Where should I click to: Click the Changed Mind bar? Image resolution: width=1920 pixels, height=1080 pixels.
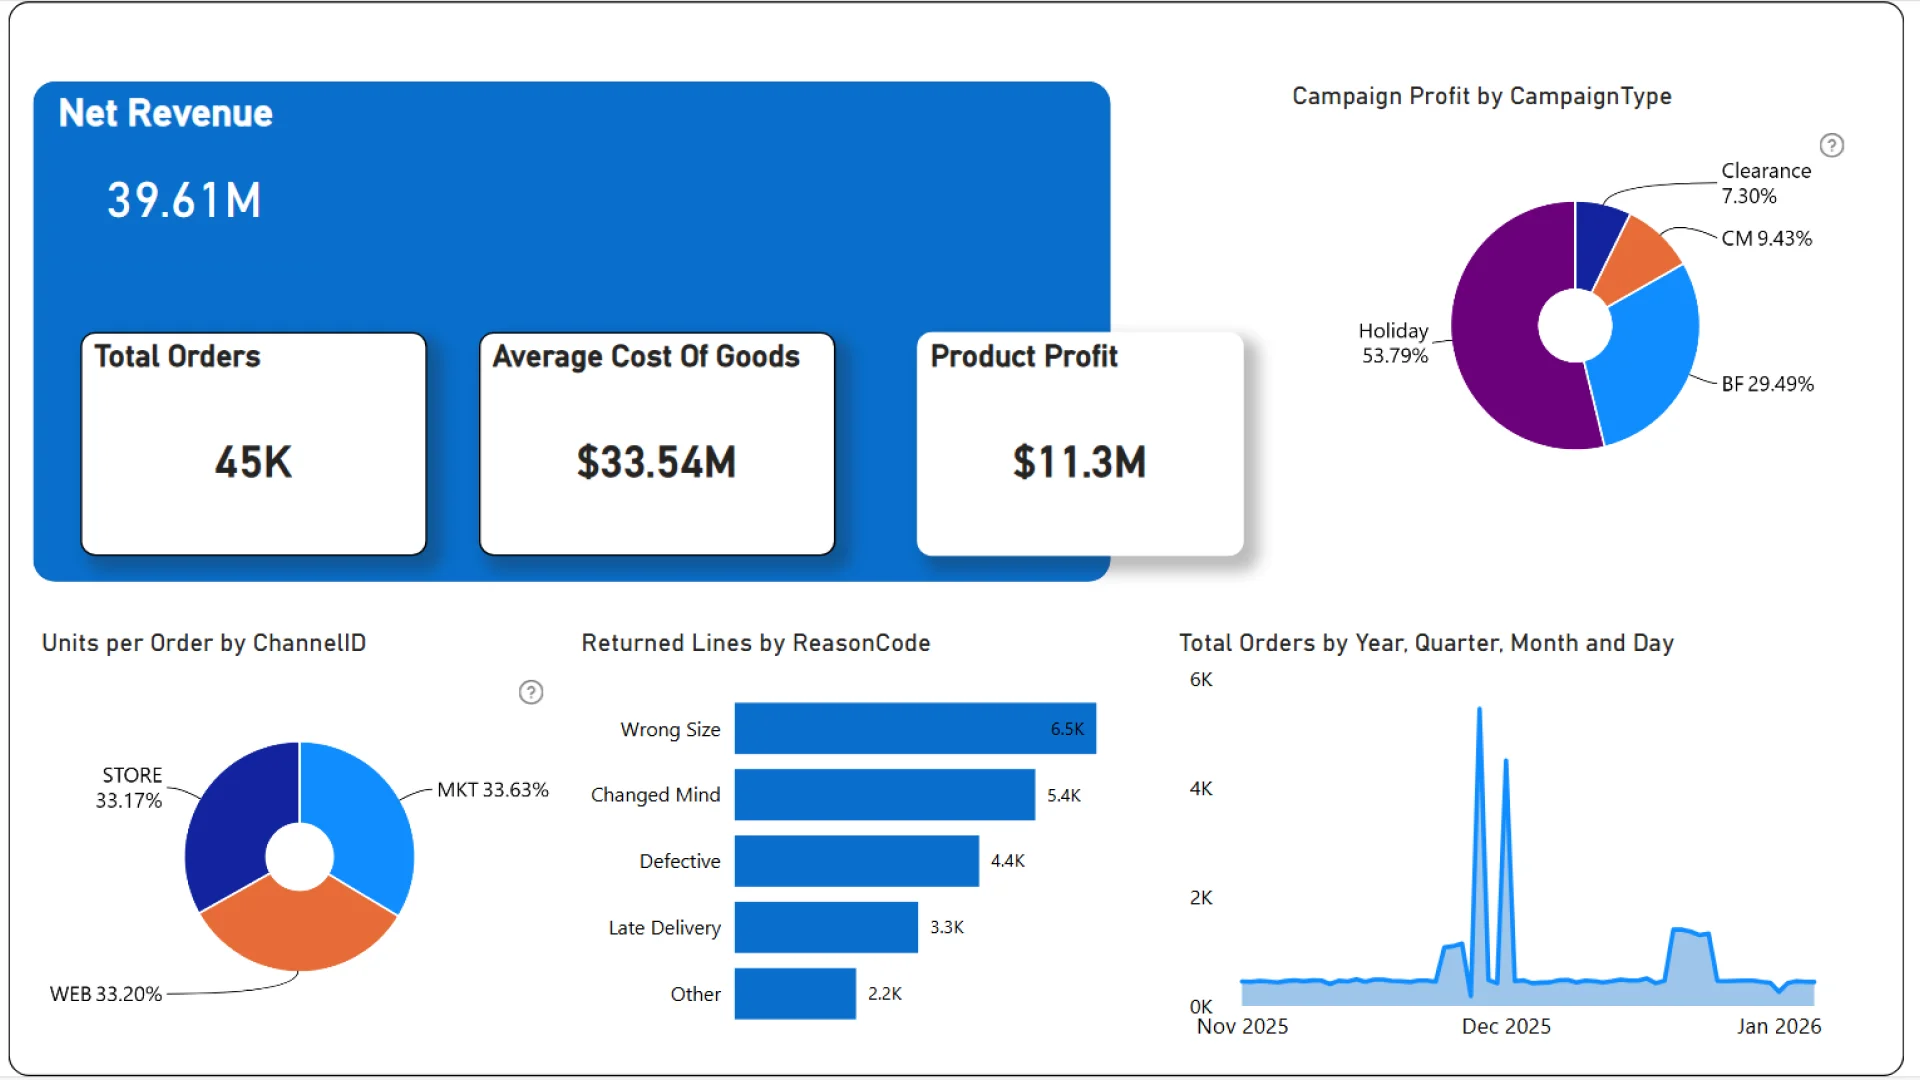(884, 795)
